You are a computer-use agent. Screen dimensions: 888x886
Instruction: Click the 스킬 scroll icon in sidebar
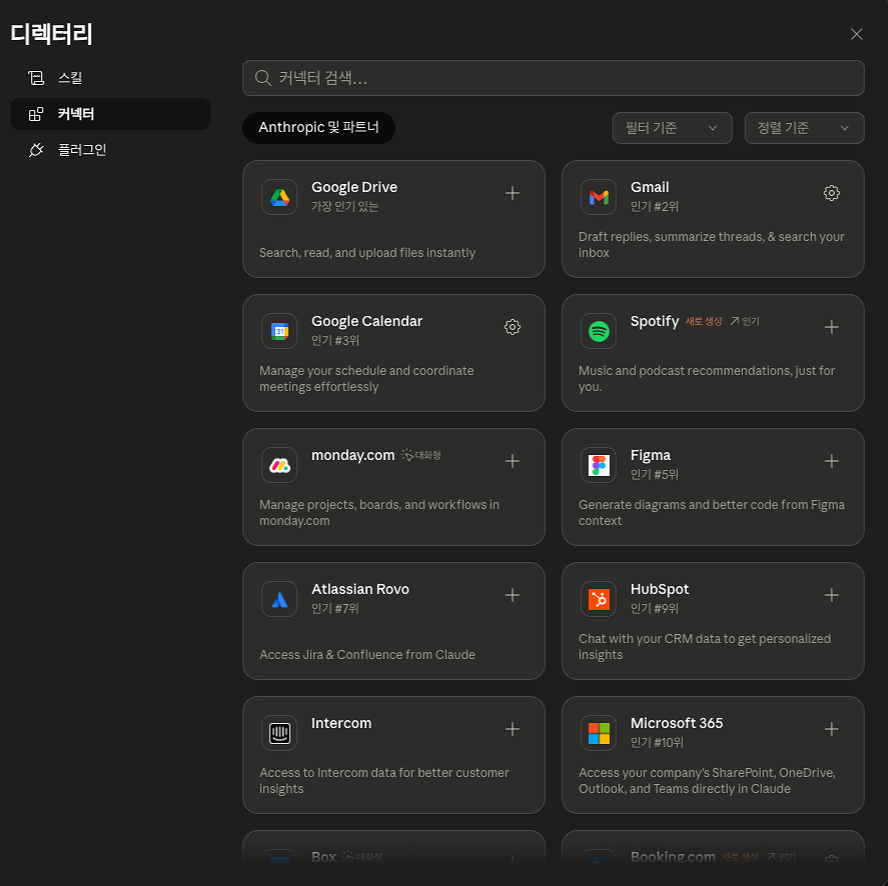[36, 78]
